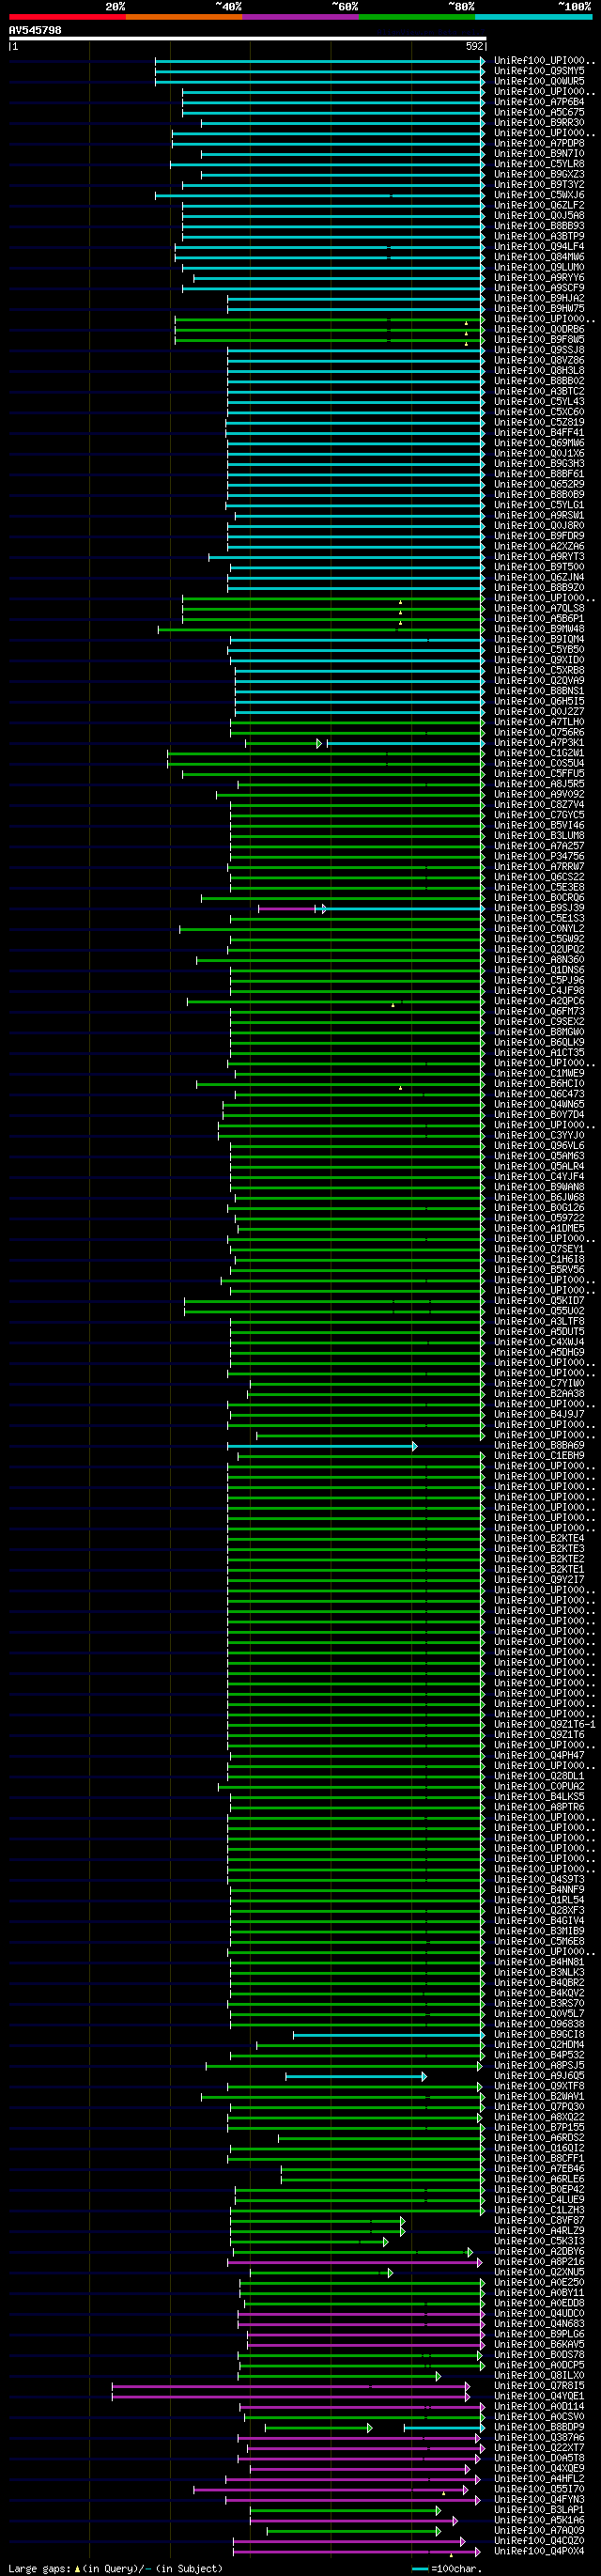Click the cyan alignment bar of UniRef100_B8BA69
601x2576 pixels.
(x=322, y=1446)
